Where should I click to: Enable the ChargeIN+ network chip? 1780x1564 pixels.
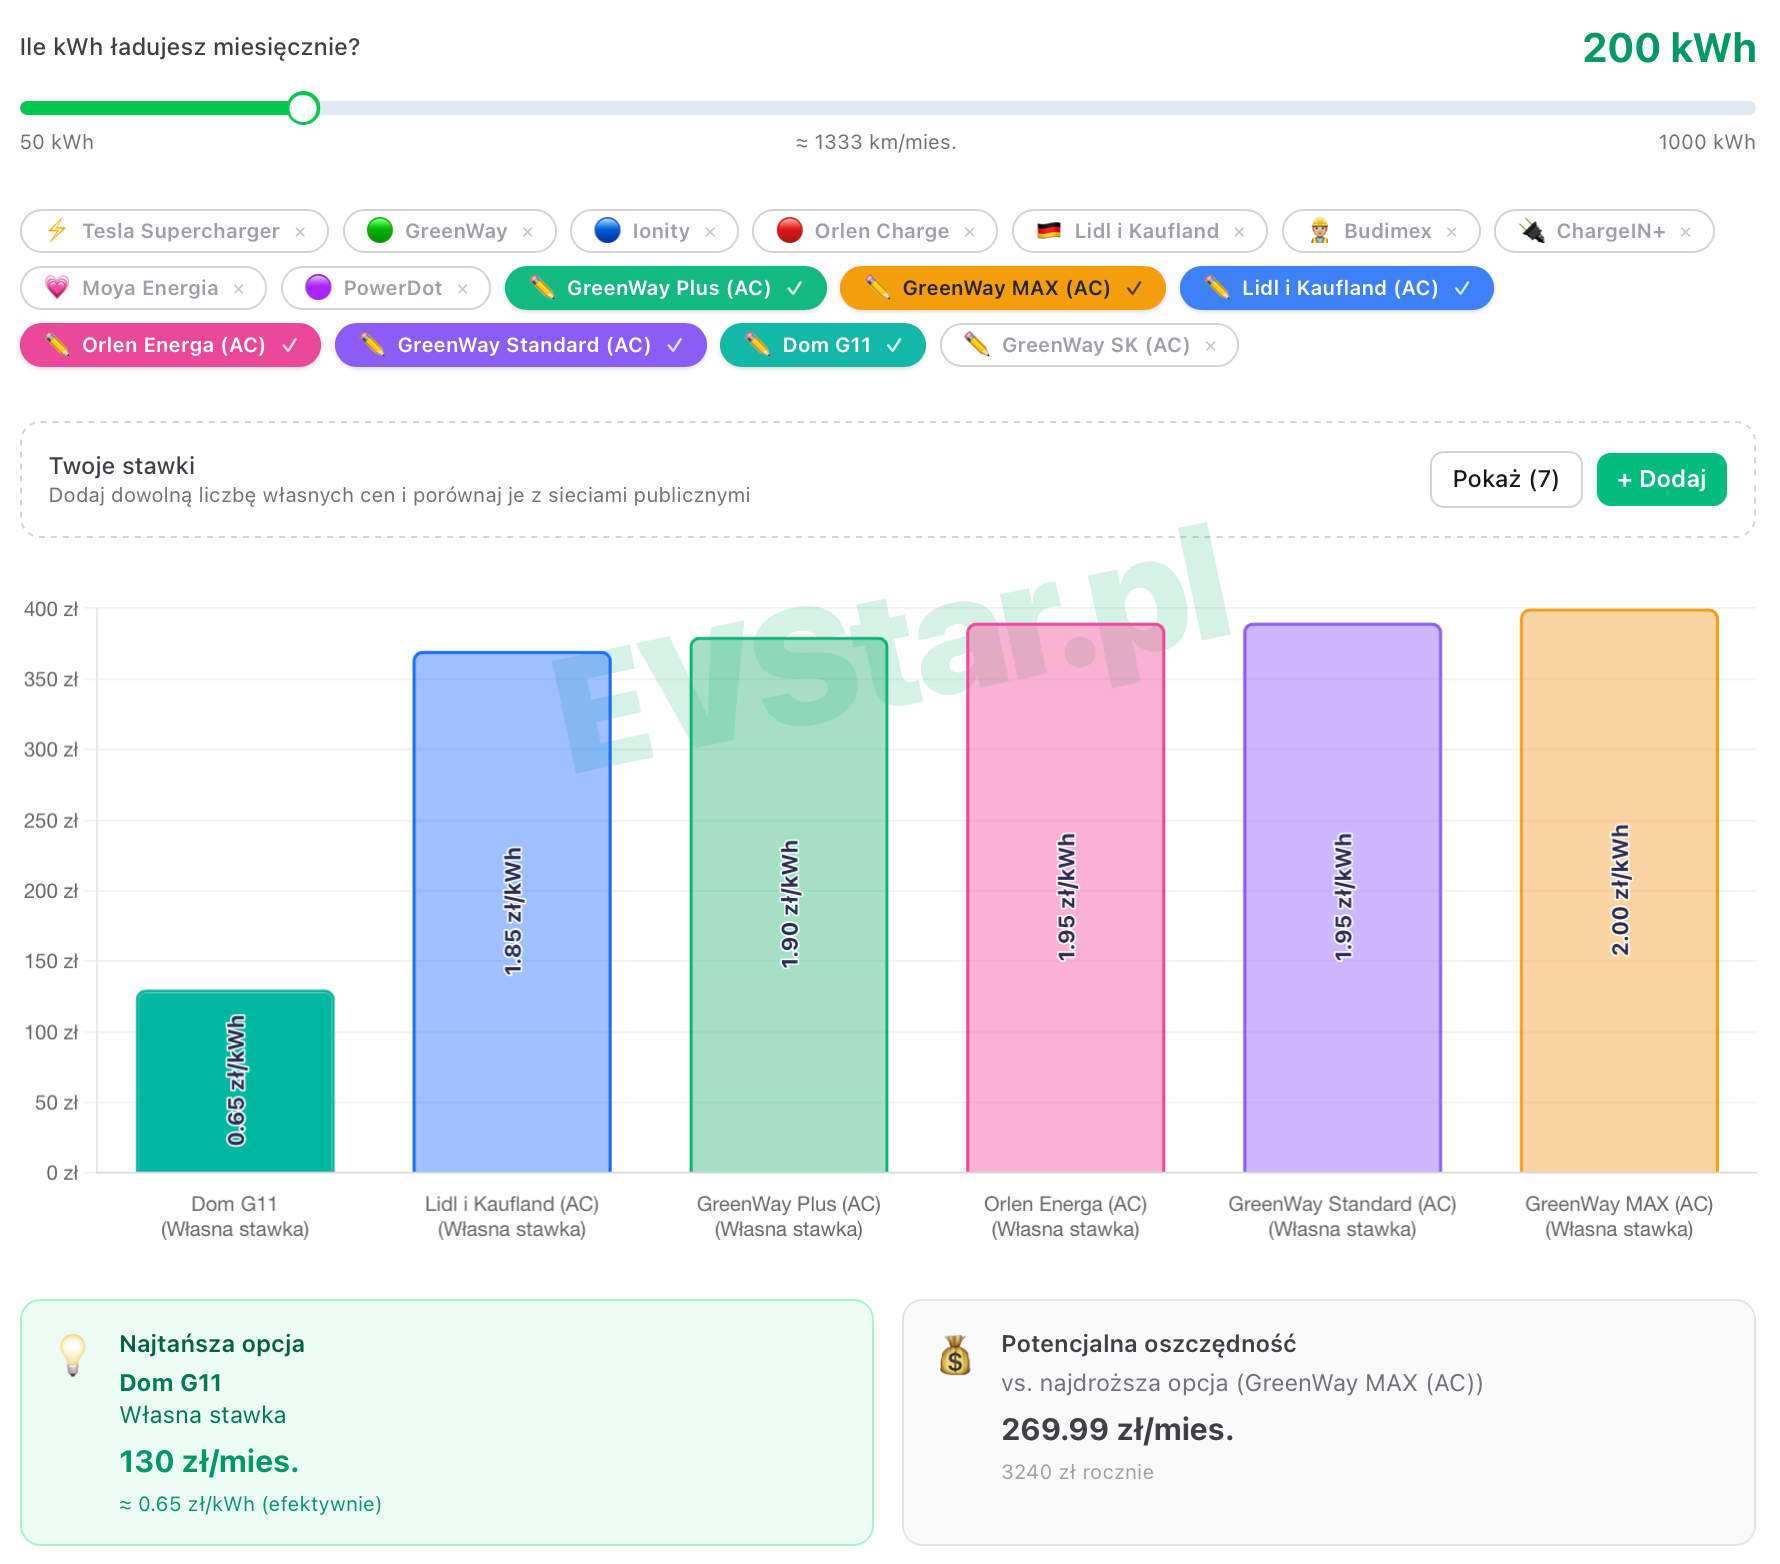point(1604,231)
